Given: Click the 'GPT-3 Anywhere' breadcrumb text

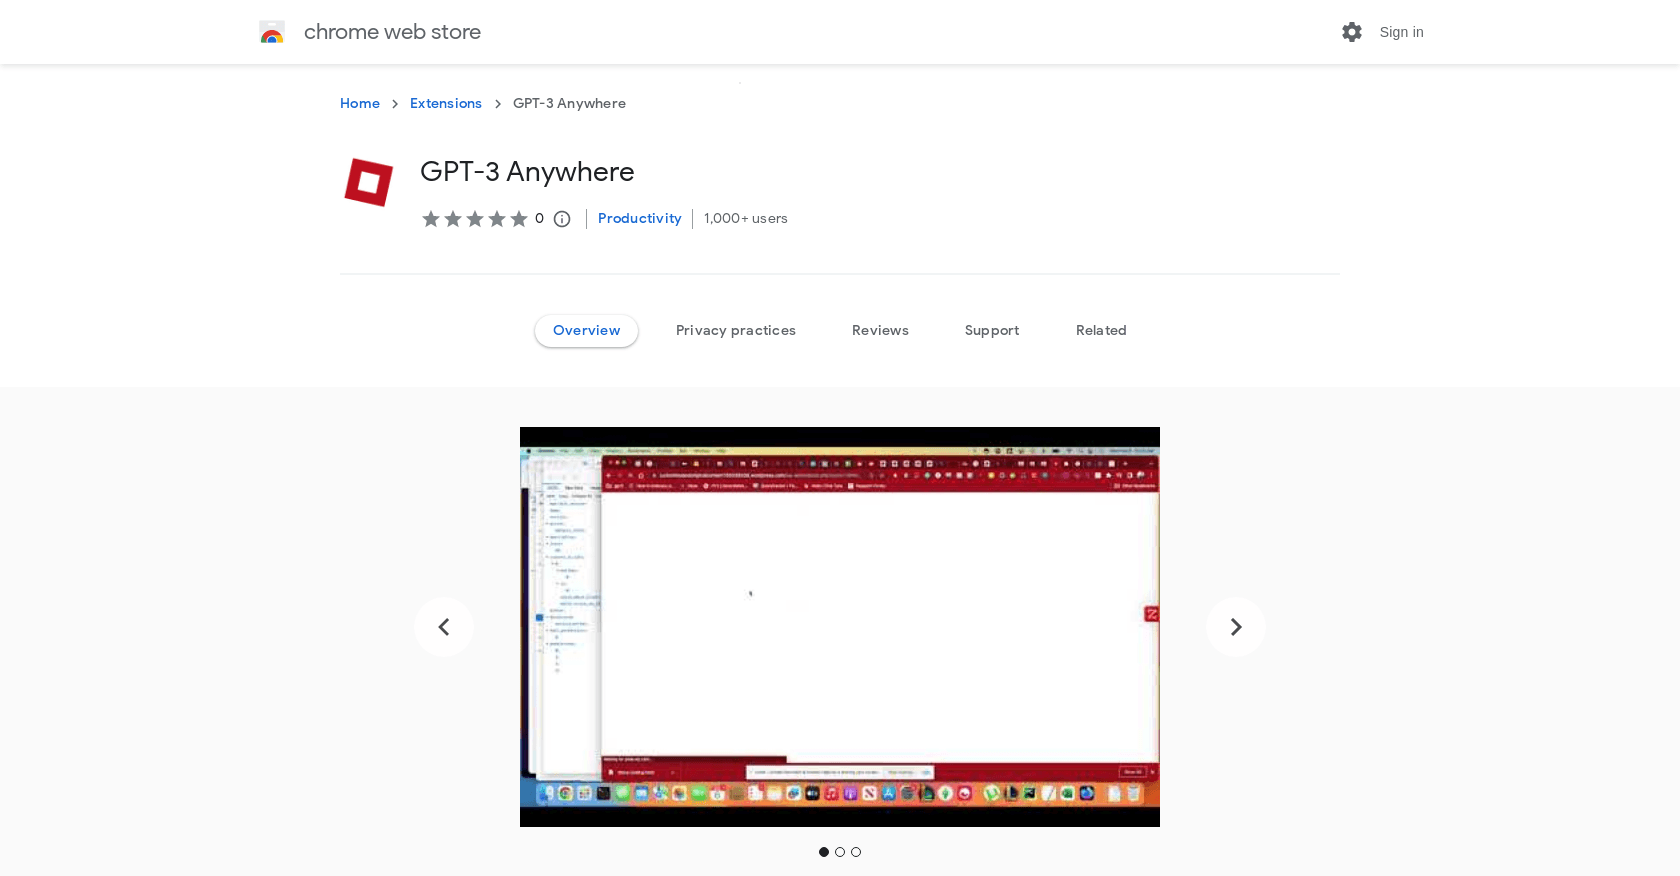Looking at the screenshot, I should coord(569,103).
